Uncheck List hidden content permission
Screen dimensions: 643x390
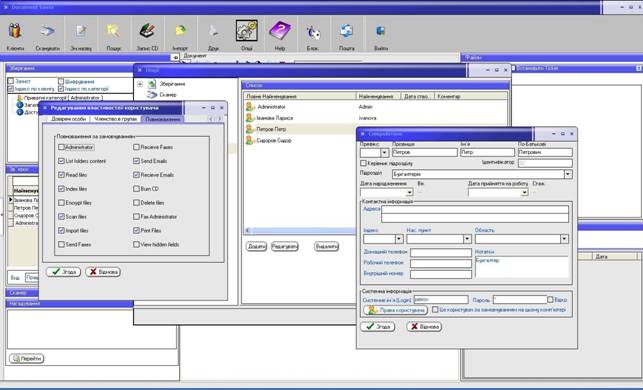[62, 161]
